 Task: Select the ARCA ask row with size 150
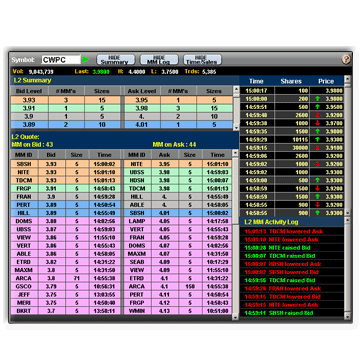178,286
